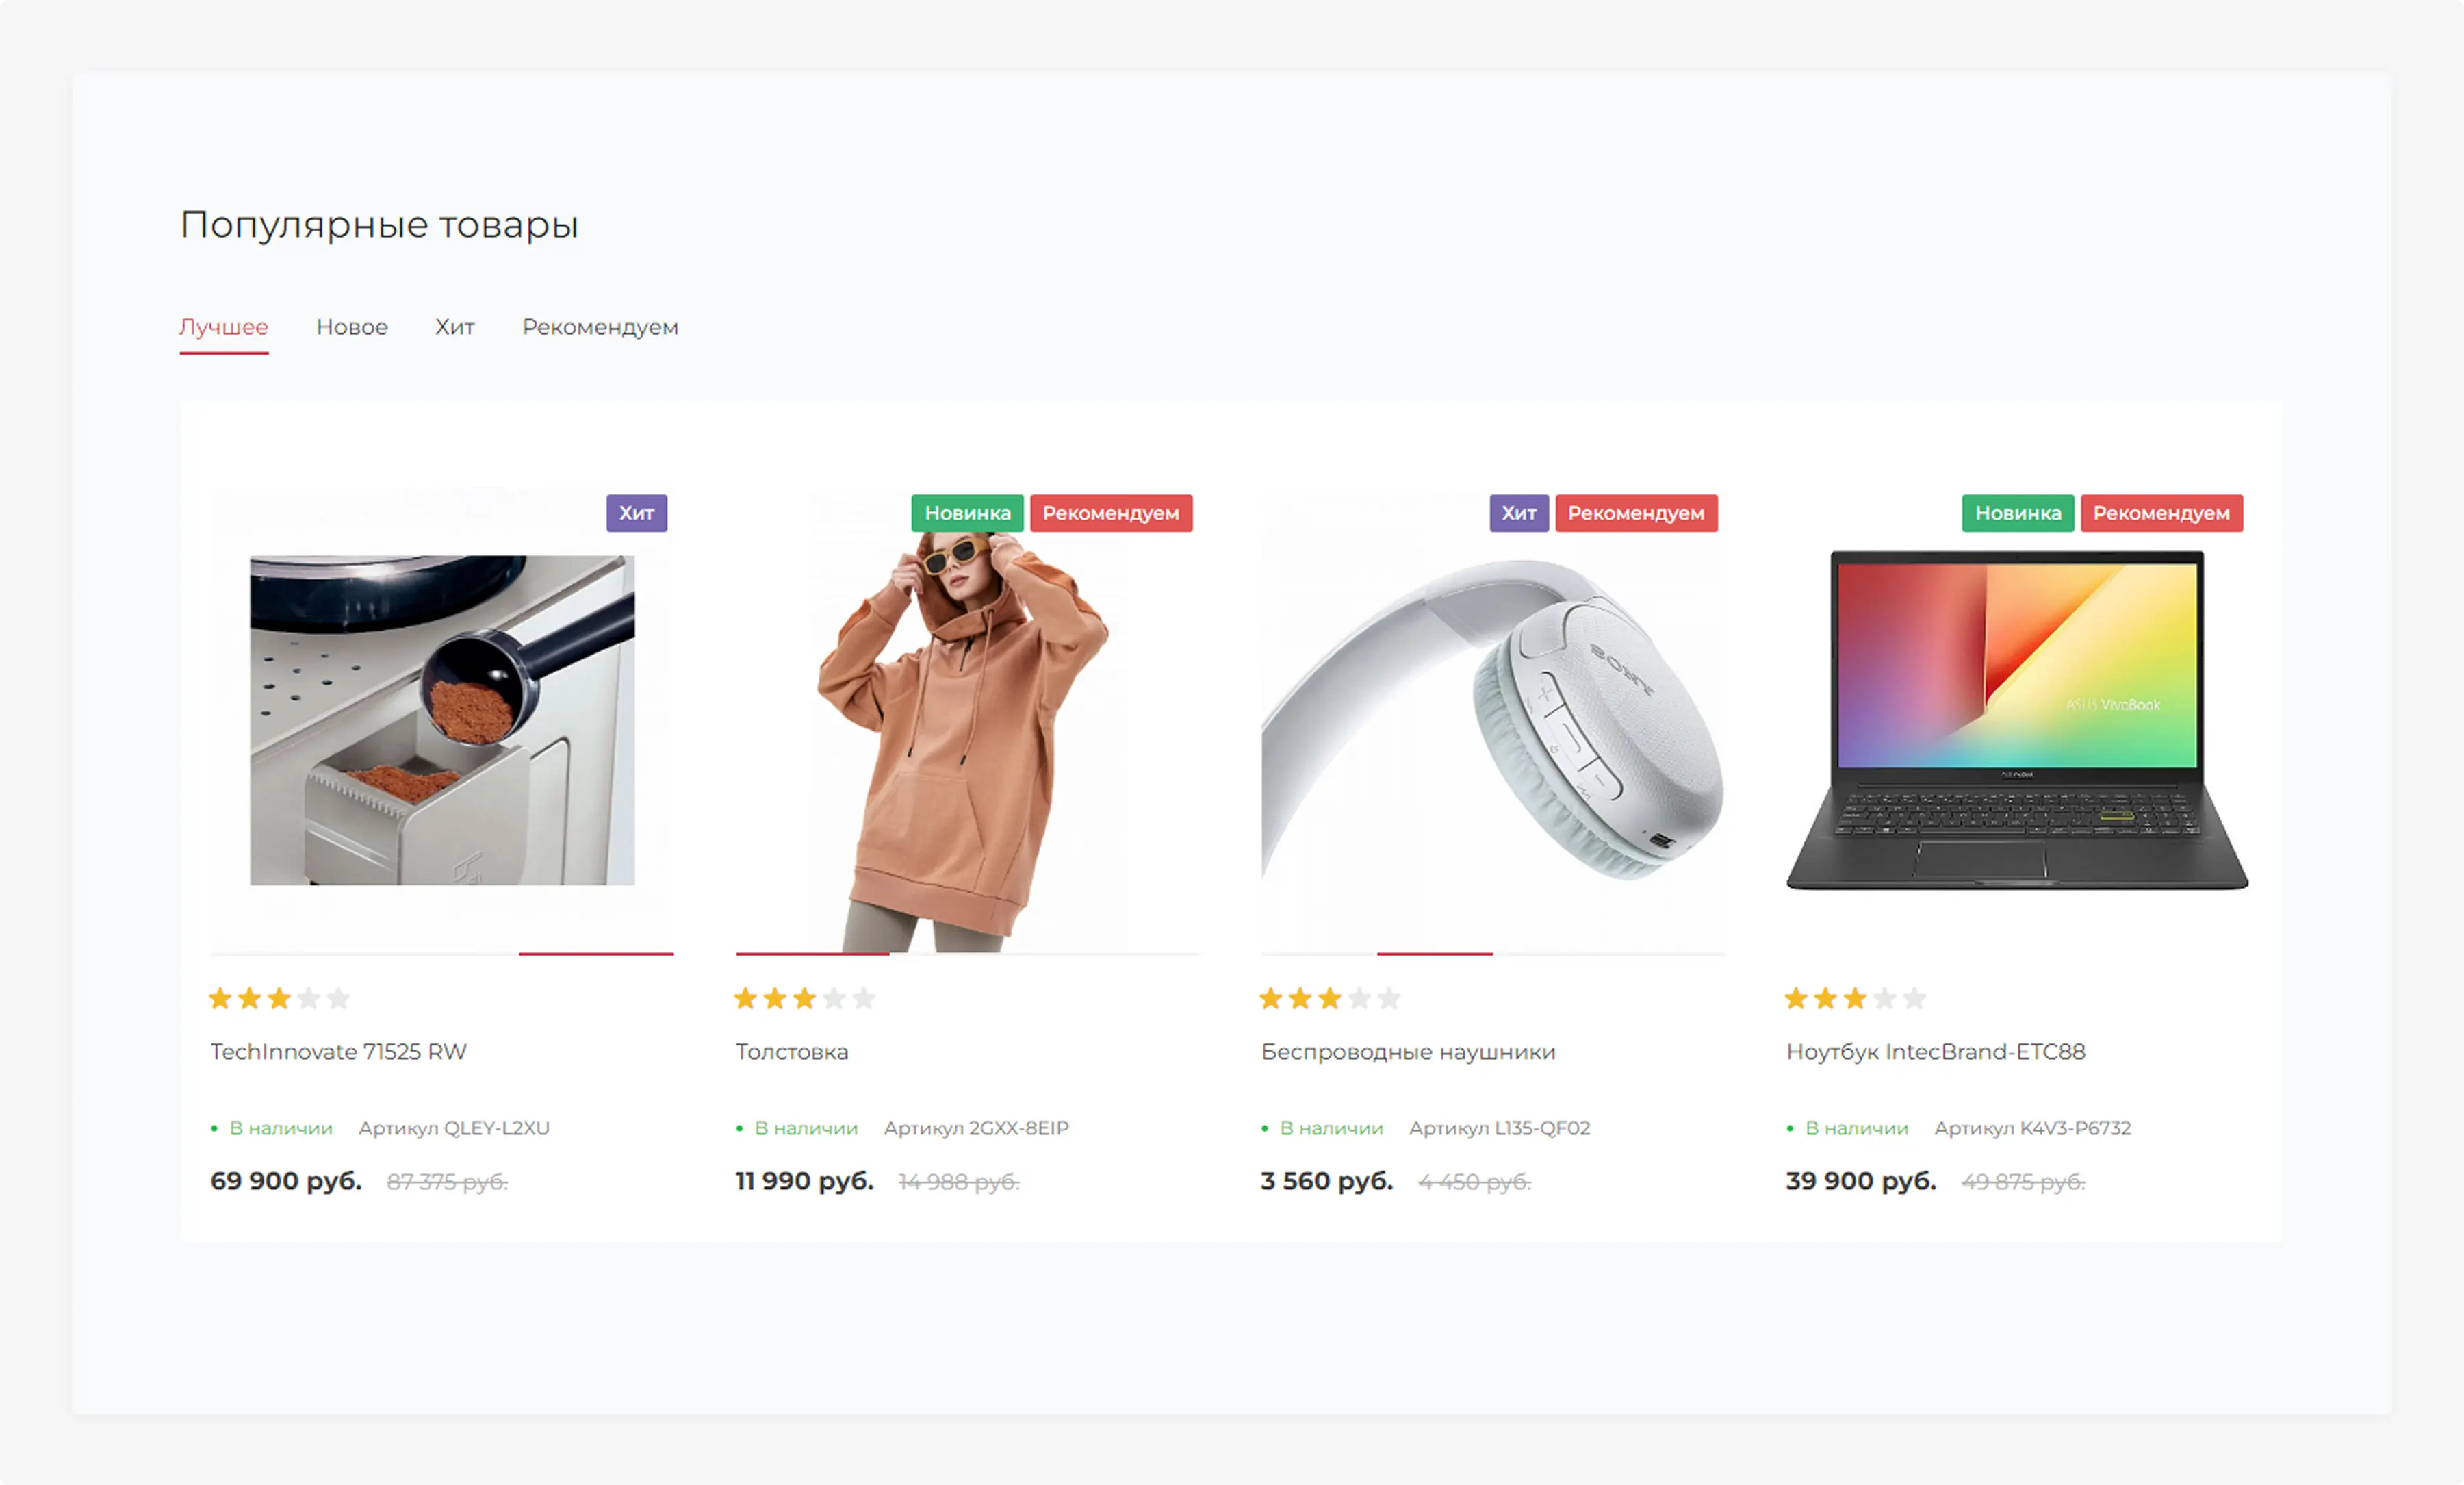Give Толстовка a four-star rating
Viewport: 2464px width, 1485px height.
[x=834, y=998]
